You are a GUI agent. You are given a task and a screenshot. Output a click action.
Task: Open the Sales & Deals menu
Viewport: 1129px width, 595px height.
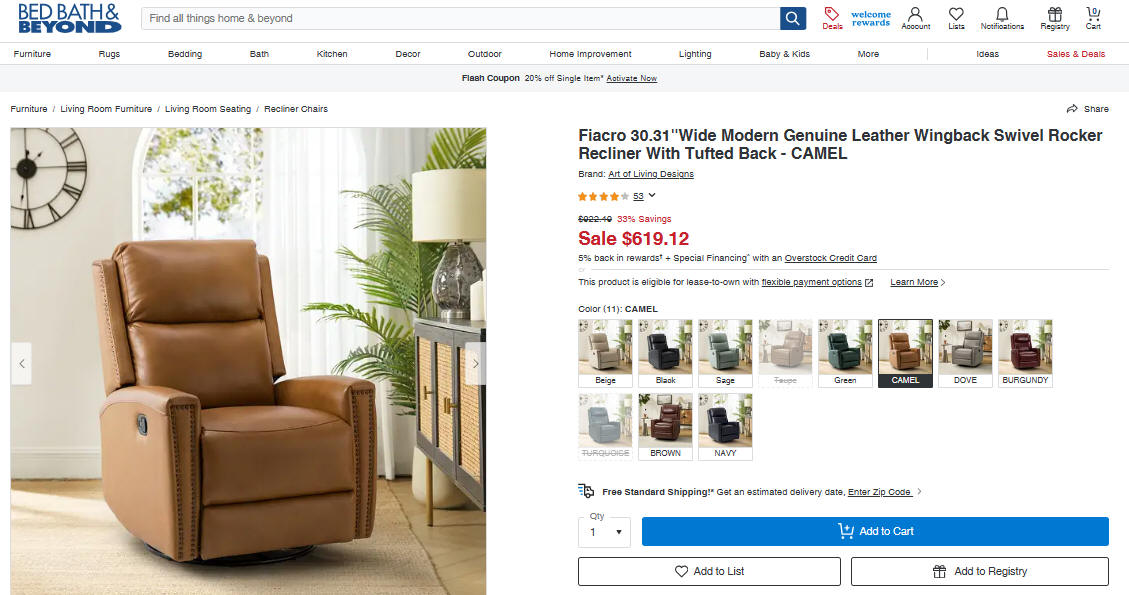click(1076, 54)
